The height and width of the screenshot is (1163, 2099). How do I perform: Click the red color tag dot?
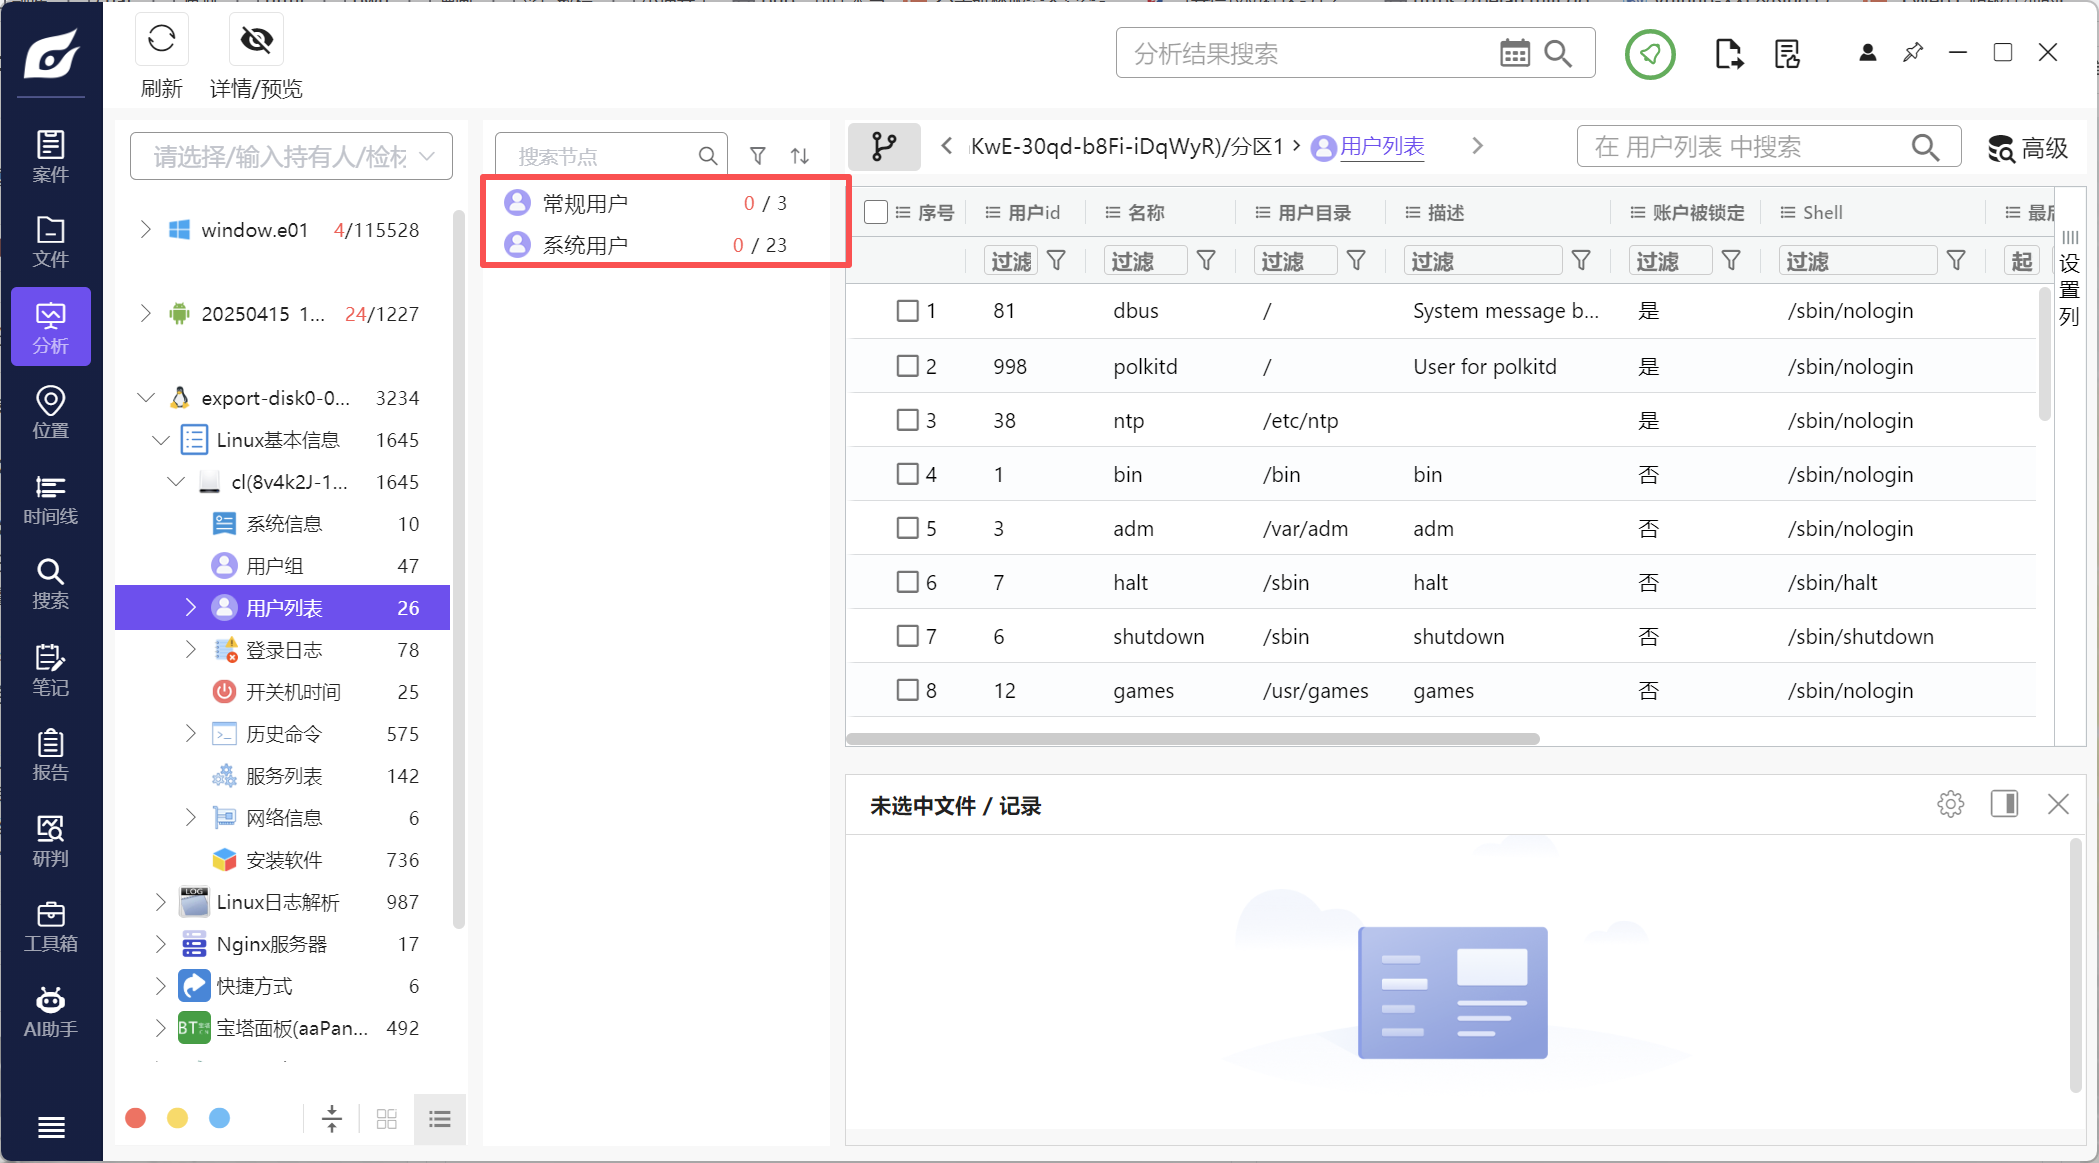(x=136, y=1118)
